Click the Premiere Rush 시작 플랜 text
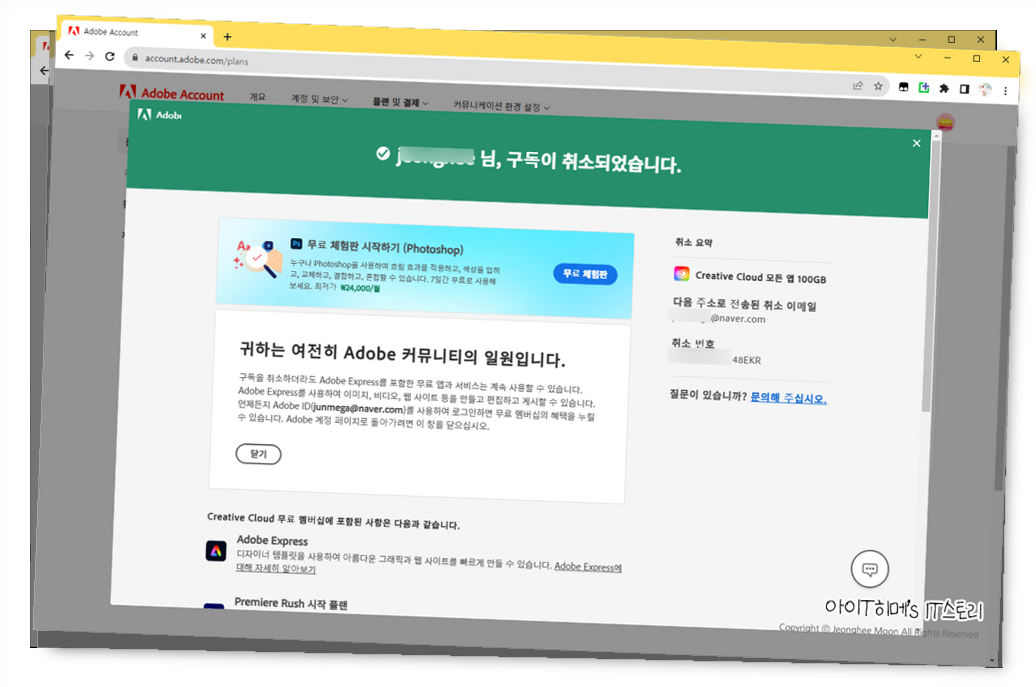The height and width of the screenshot is (687, 1036). (291, 604)
